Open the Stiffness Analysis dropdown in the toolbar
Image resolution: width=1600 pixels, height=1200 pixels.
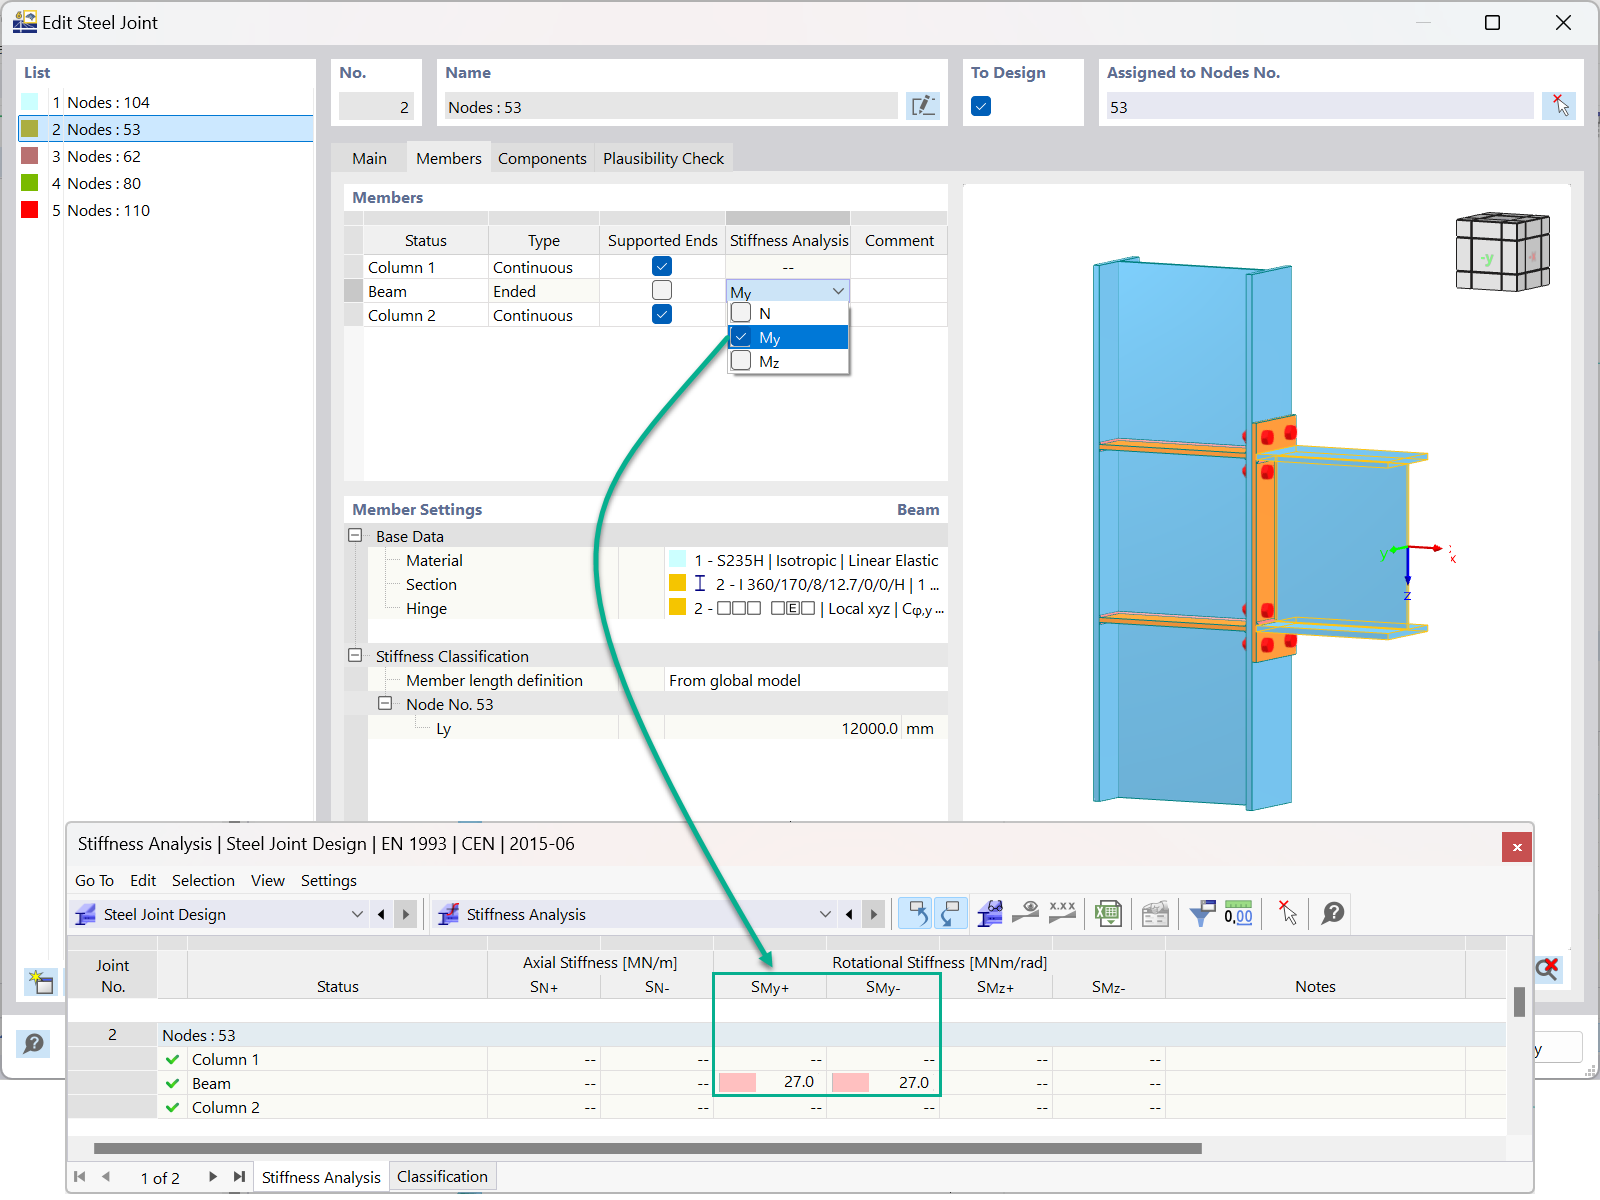824,913
